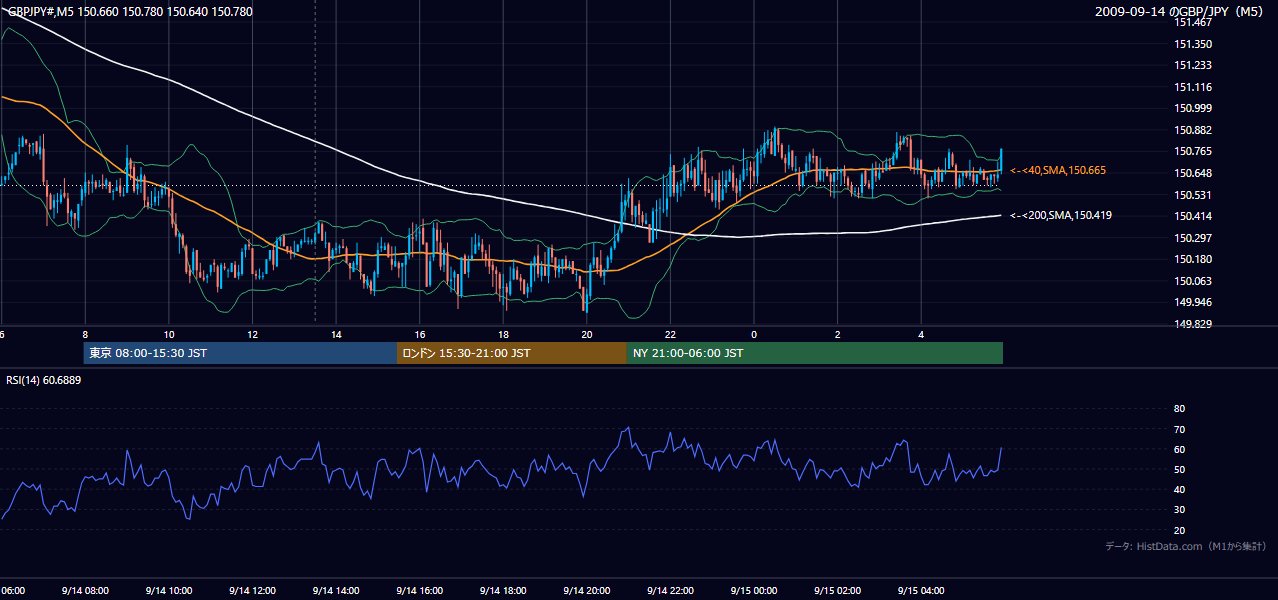Click the 150.180 price axis label

tap(1193, 259)
